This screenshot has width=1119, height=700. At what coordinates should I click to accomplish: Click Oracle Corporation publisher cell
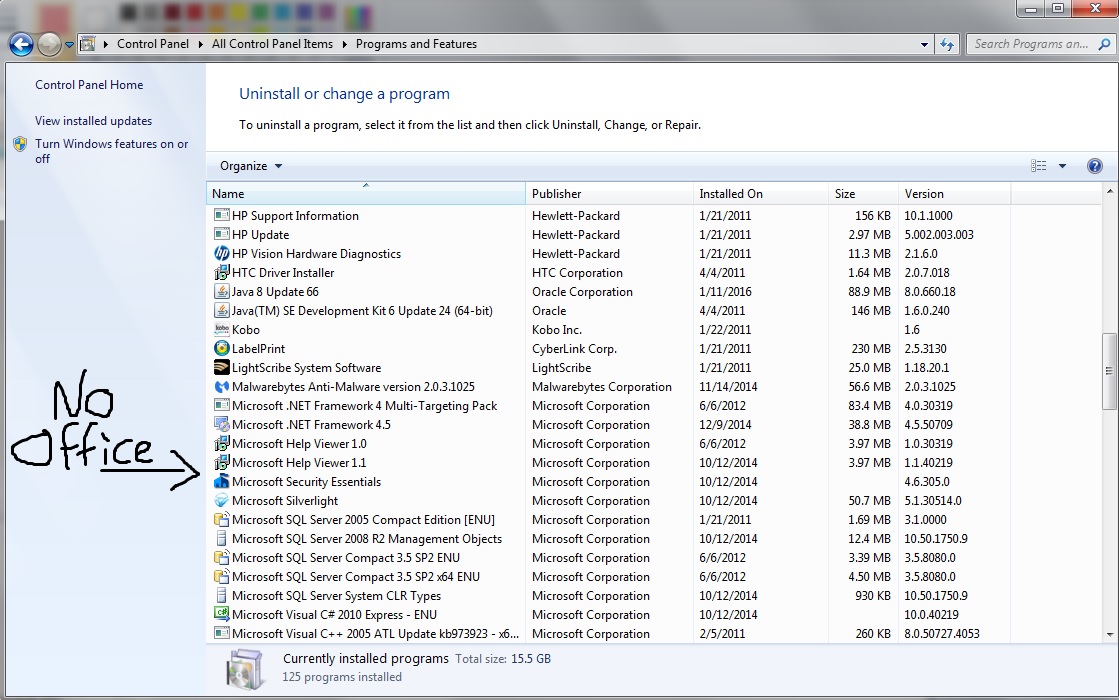point(582,292)
